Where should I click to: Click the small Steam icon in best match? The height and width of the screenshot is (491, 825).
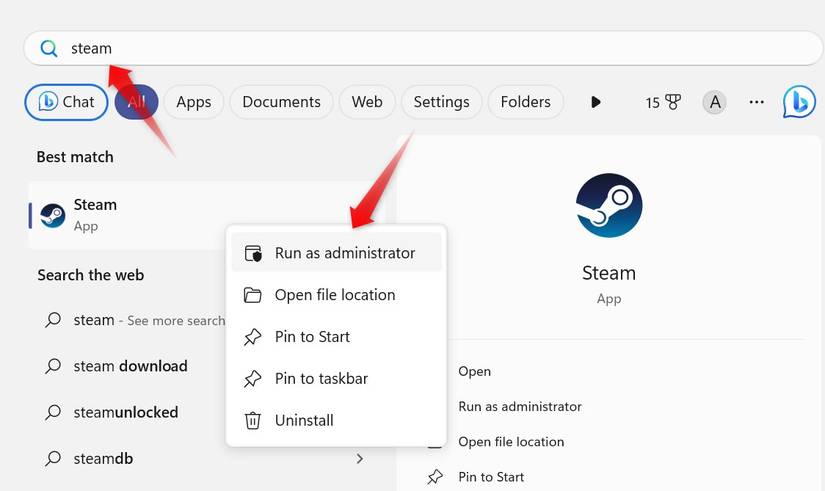pos(53,215)
